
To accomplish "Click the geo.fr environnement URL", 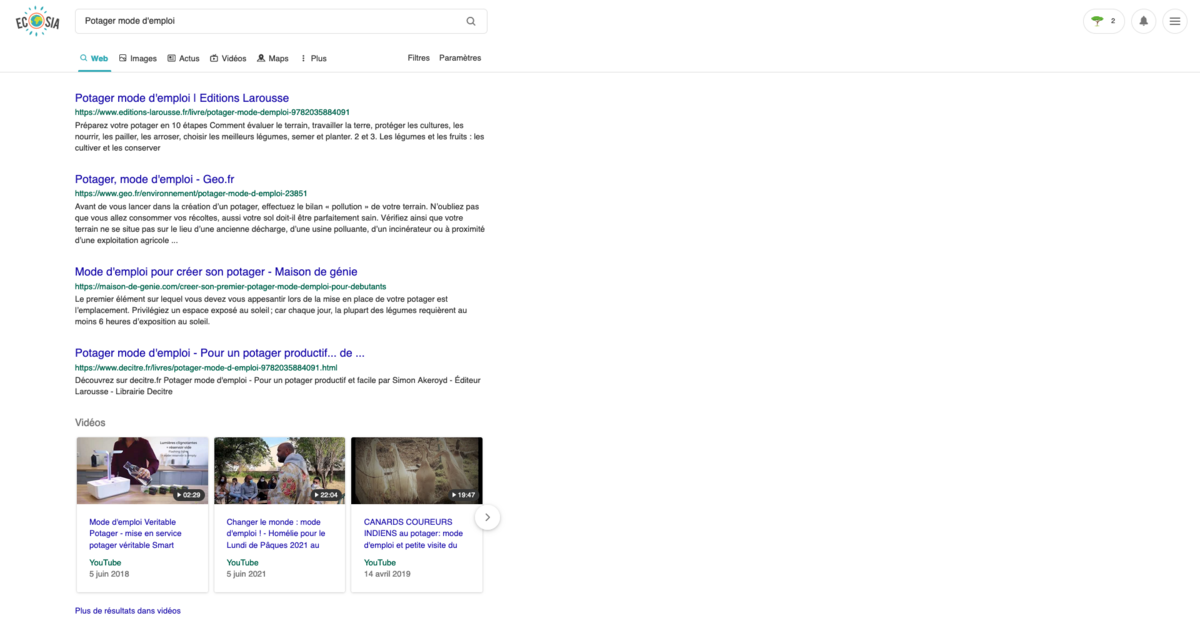I will click(191, 193).
